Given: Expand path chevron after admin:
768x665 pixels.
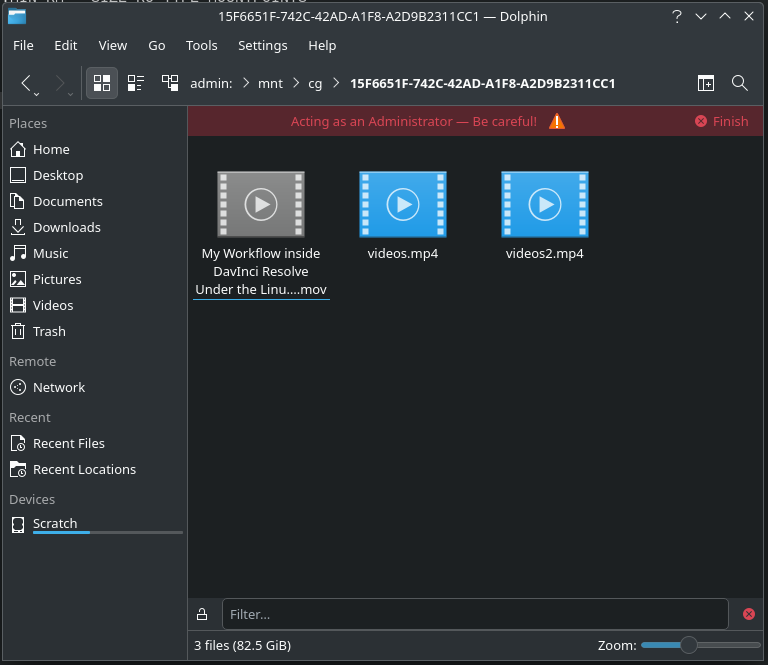Looking at the screenshot, I should tap(245, 84).
